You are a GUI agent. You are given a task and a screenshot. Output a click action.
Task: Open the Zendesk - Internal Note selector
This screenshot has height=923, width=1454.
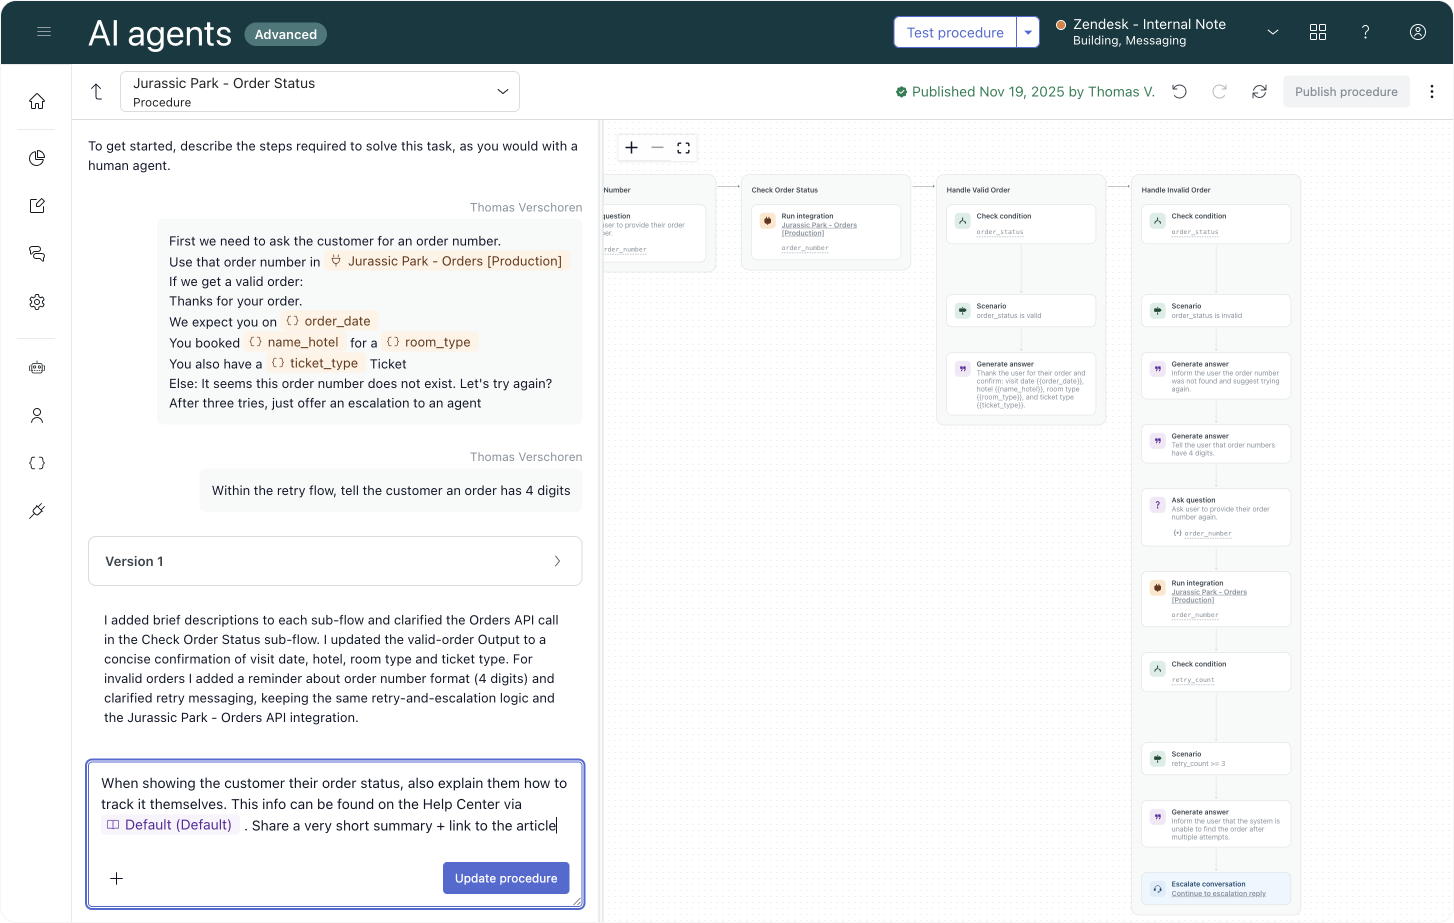(x=1167, y=33)
